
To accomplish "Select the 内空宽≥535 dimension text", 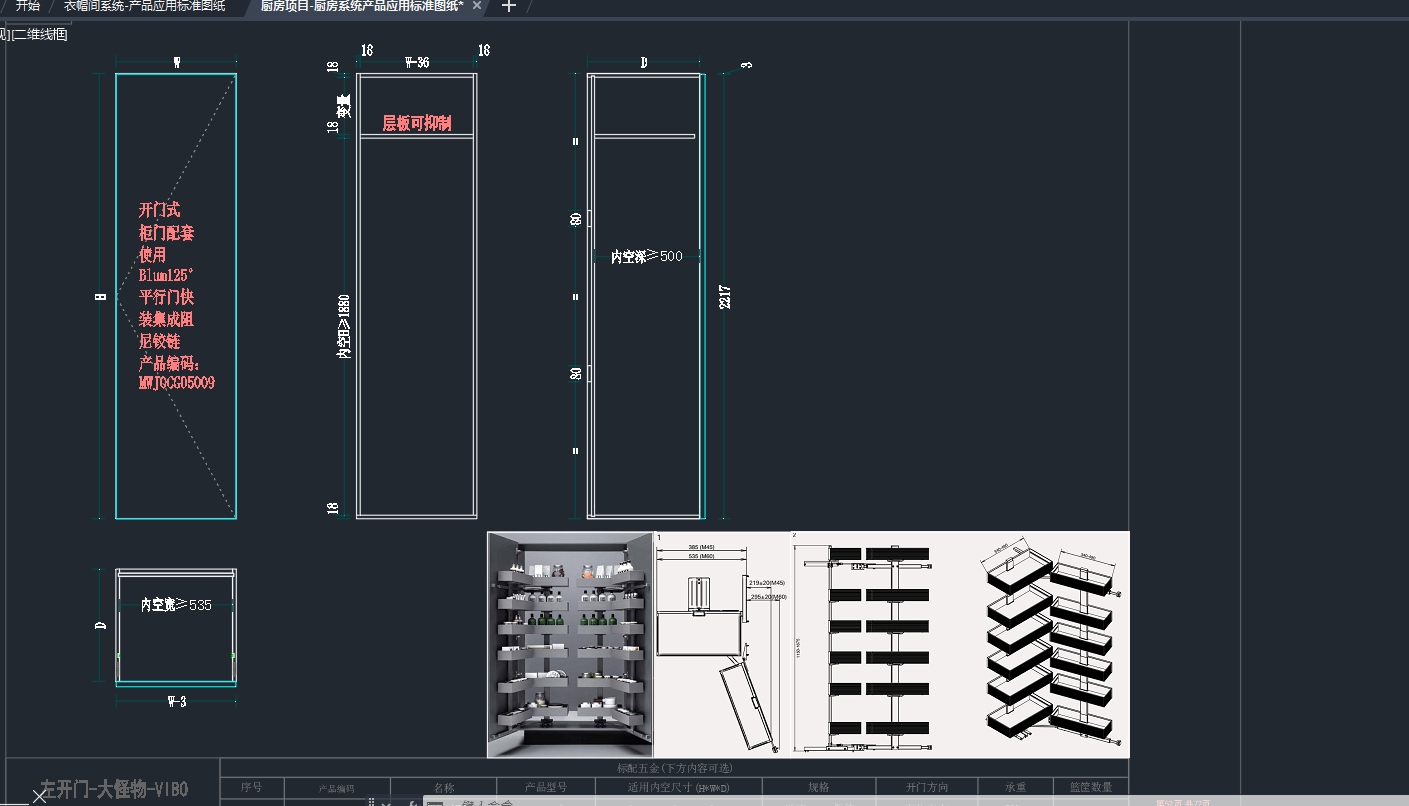I will pyautogui.click(x=176, y=605).
